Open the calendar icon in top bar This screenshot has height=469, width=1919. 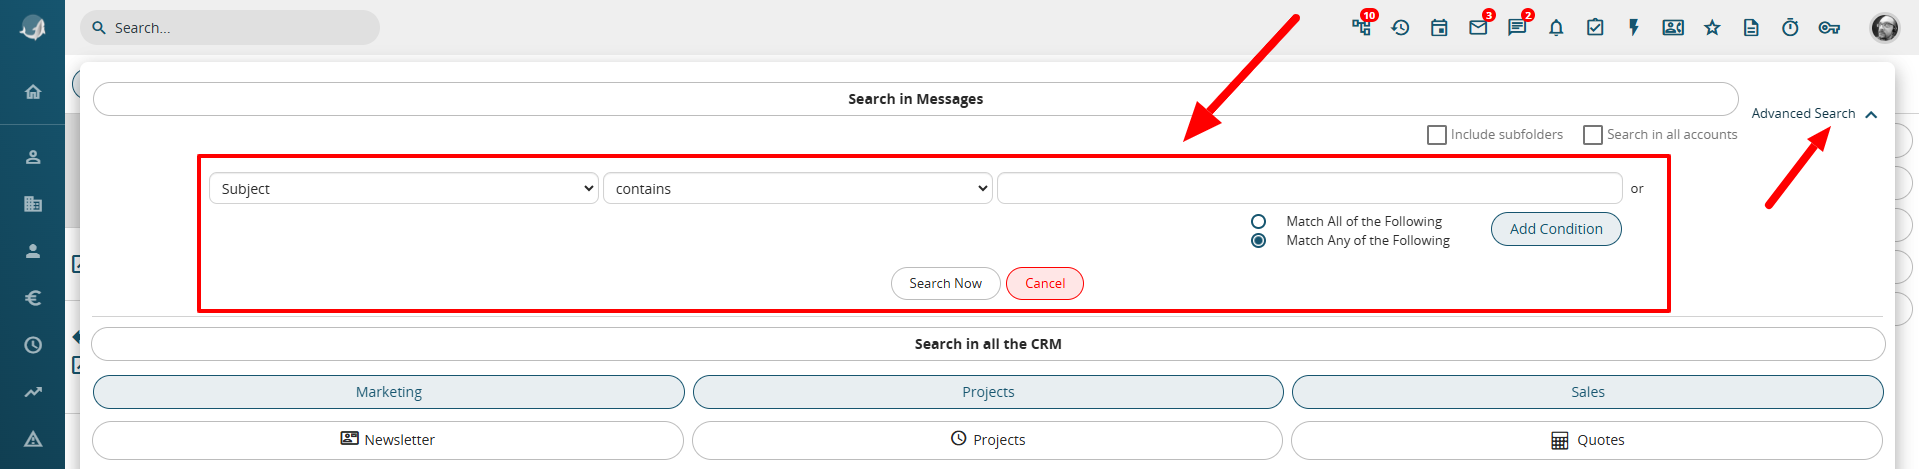pyautogui.click(x=1439, y=28)
